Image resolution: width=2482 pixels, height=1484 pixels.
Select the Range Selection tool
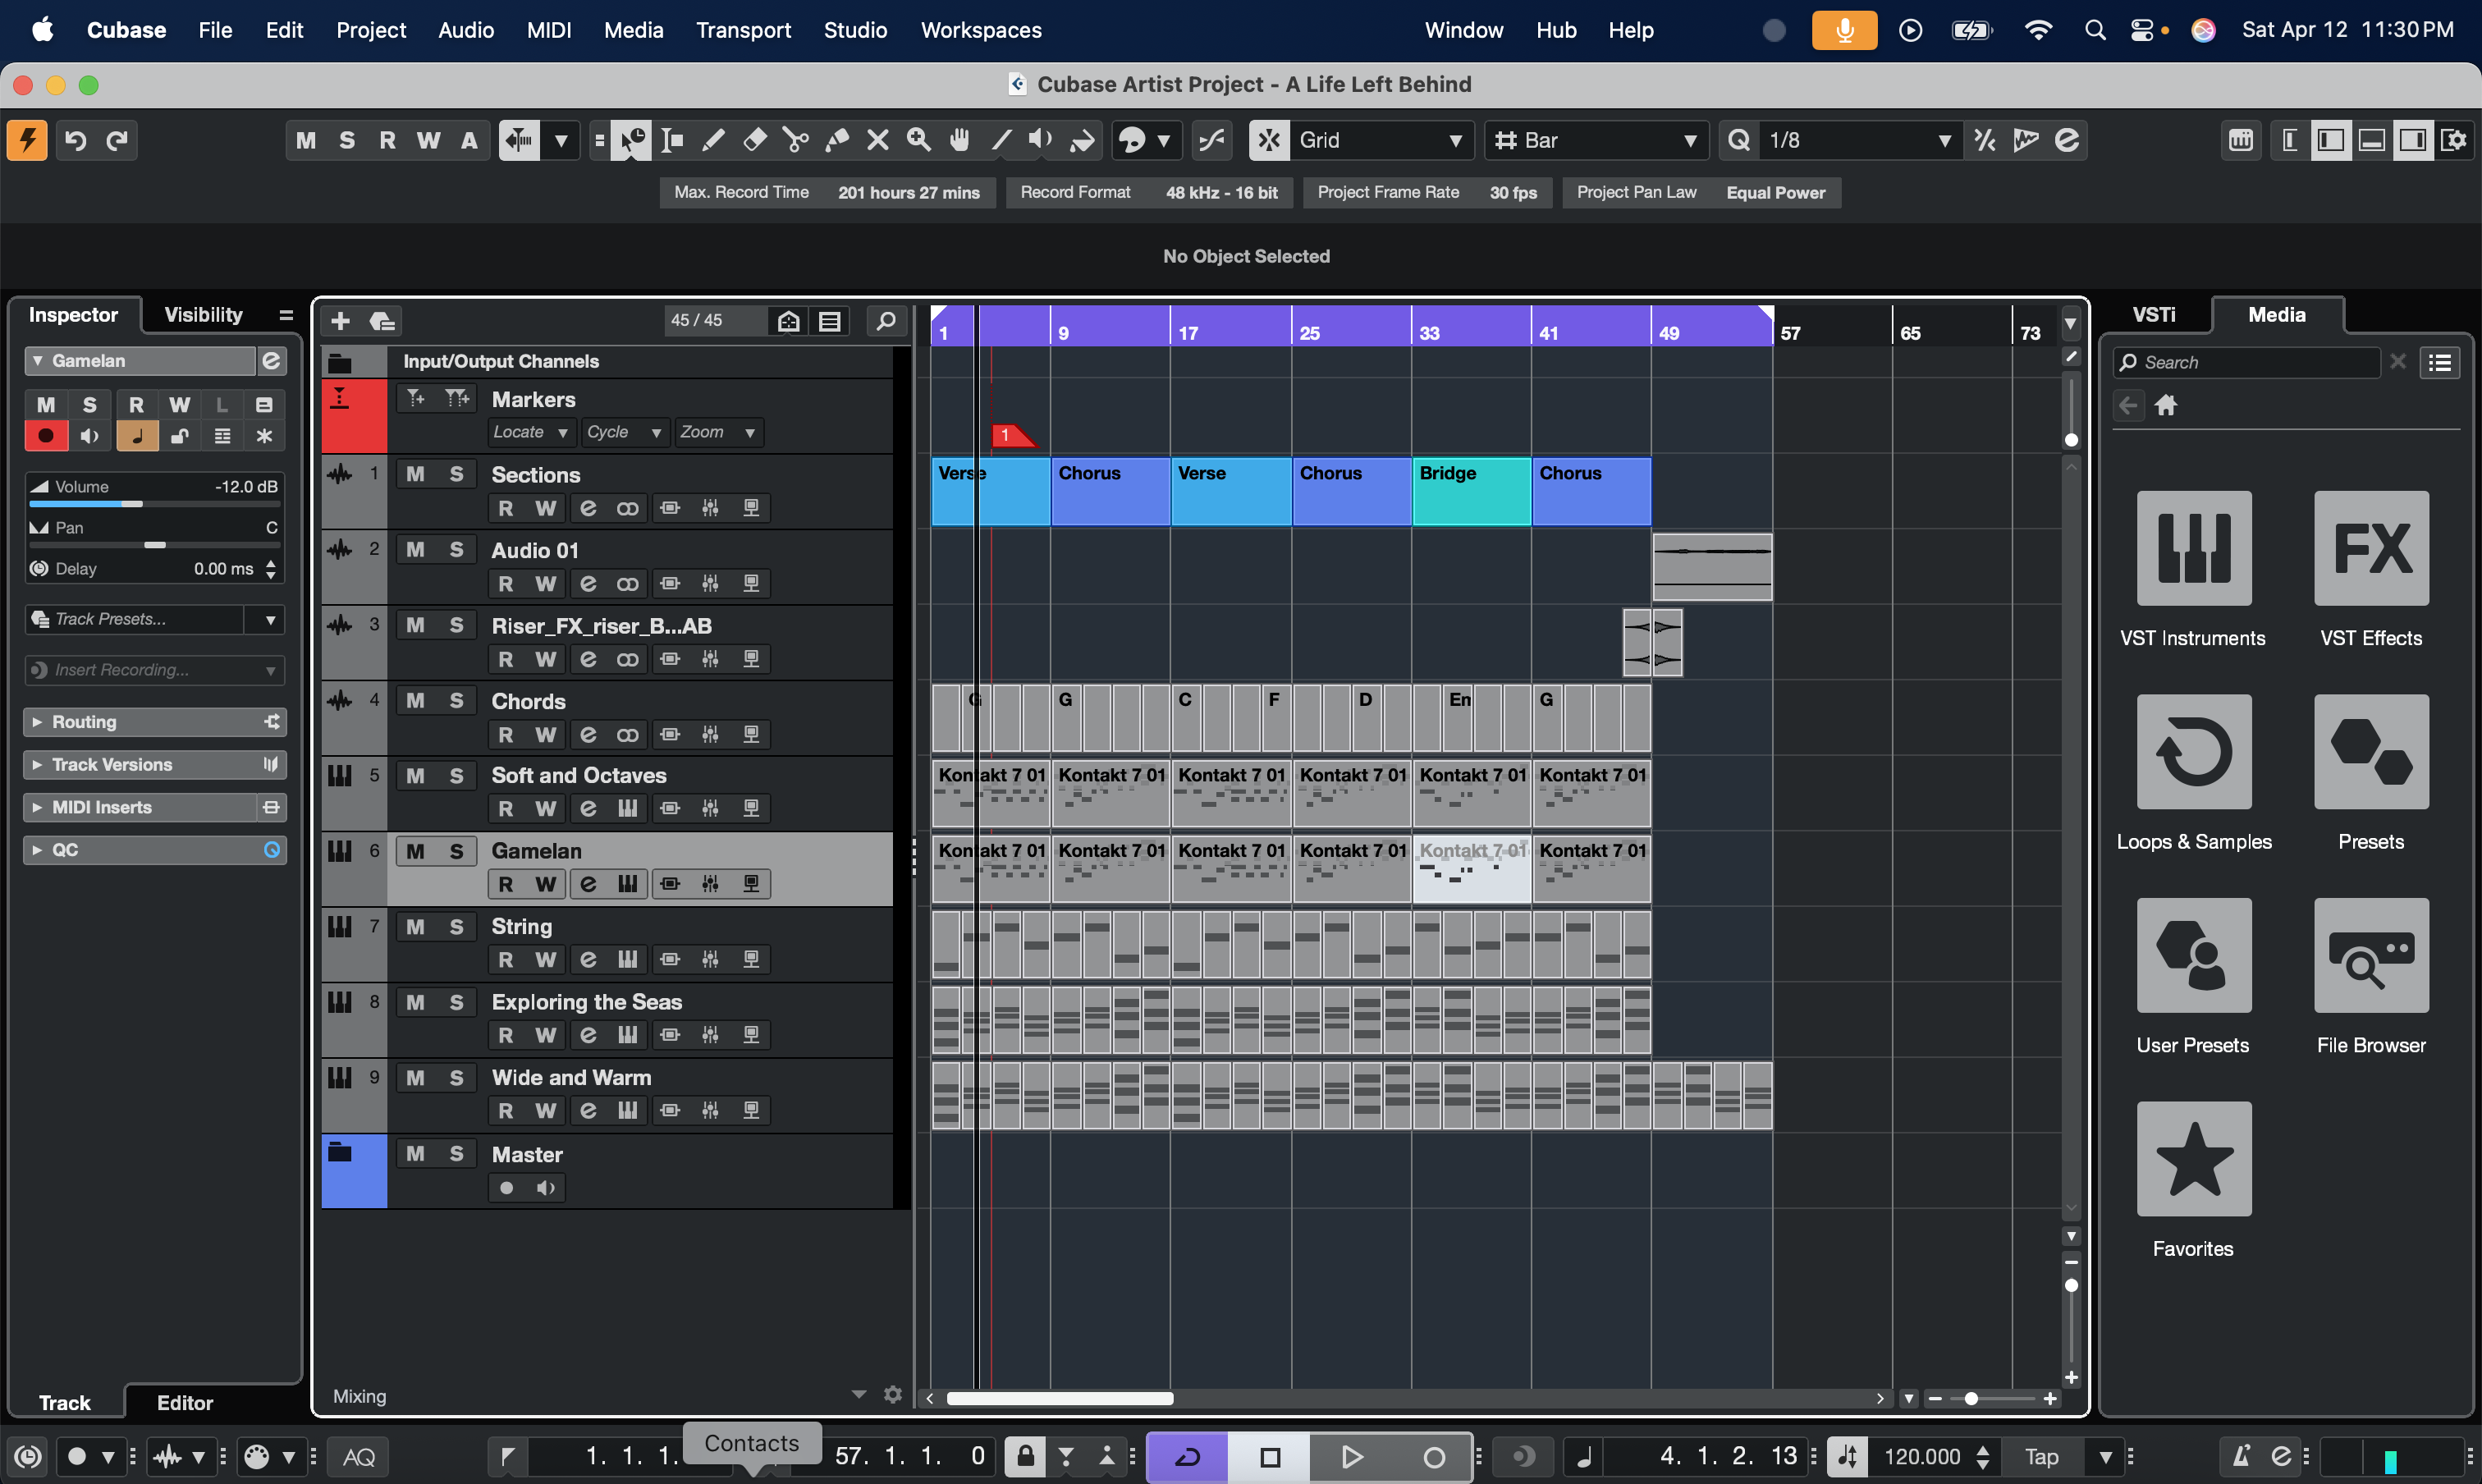[x=672, y=140]
